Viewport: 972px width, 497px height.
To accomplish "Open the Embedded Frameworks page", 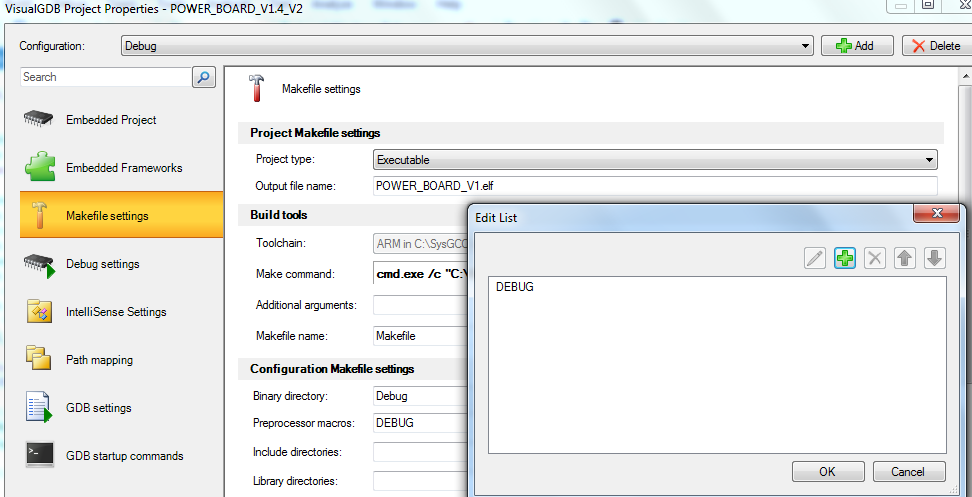I will pos(122,168).
